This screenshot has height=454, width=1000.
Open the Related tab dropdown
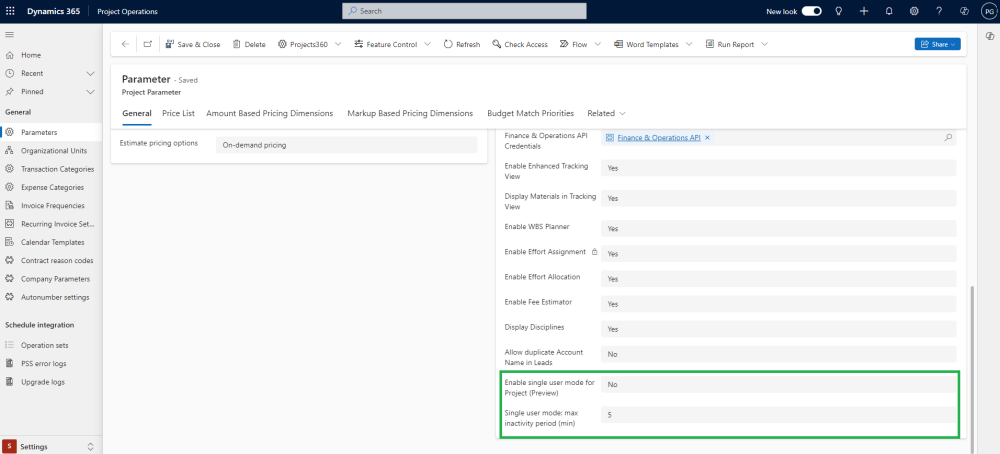[607, 114]
